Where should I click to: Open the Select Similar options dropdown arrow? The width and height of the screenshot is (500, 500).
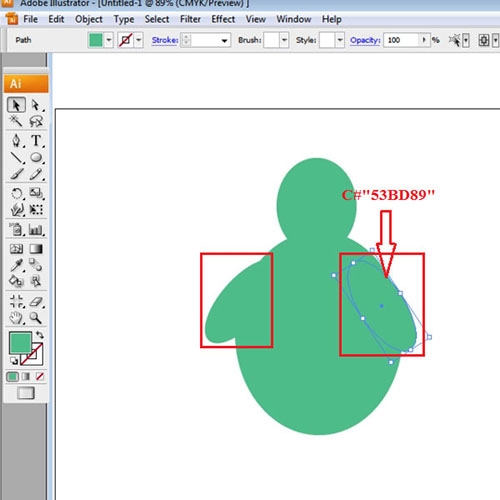(466, 40)
